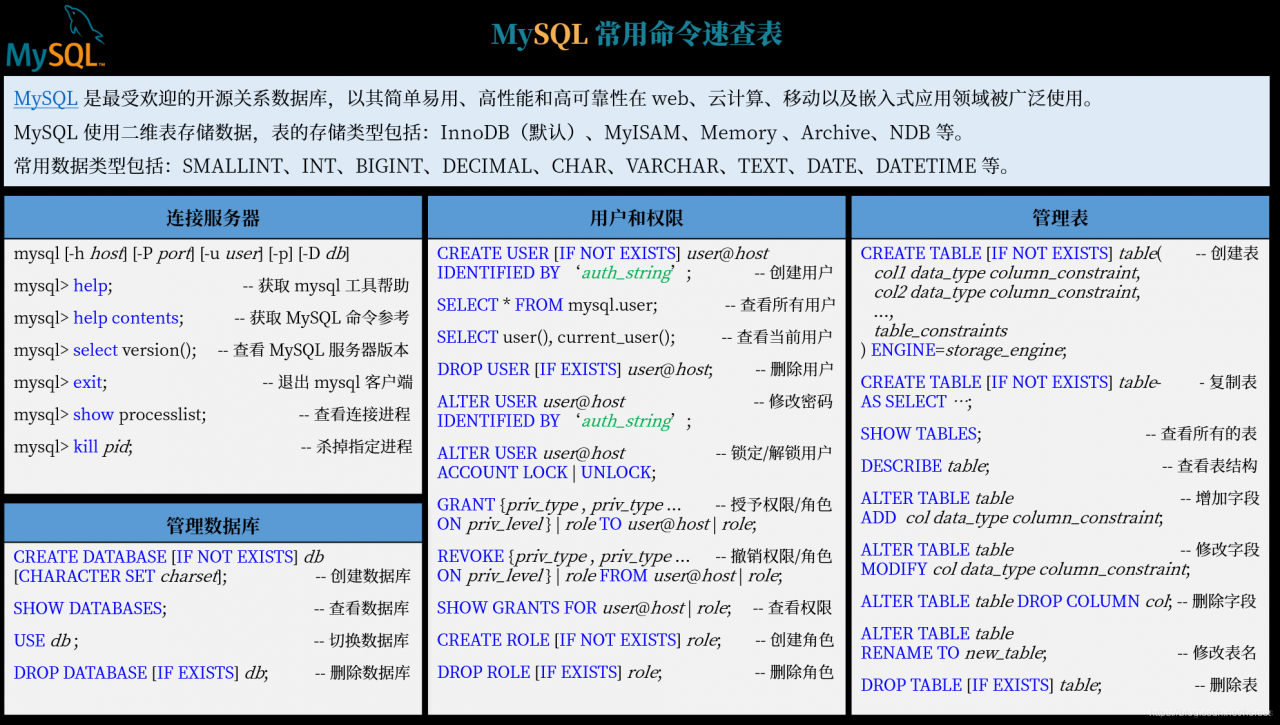Click the title MySQL 常用命令速查表

pos(637,34)
